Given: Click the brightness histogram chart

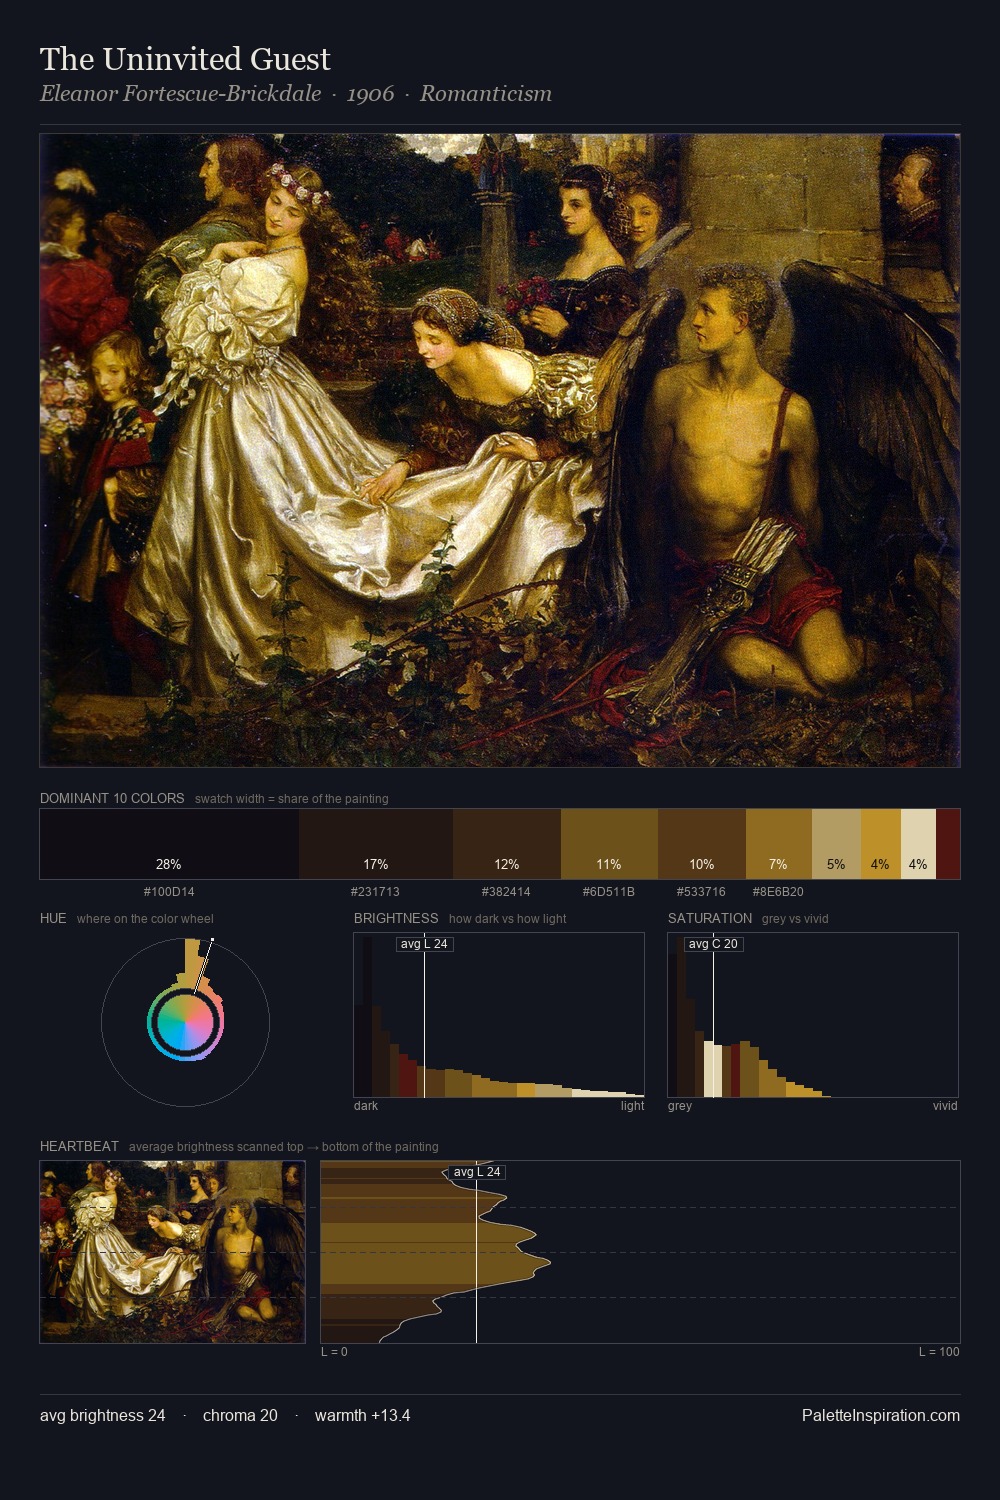Looking at the screenshot, I should (499, 1015).
